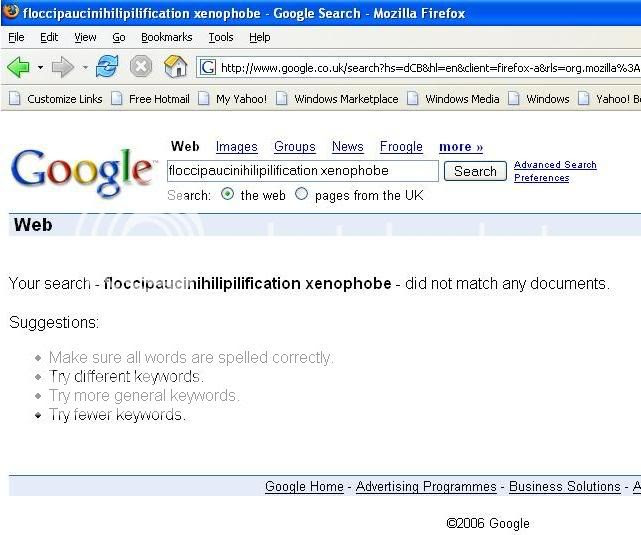This screenshot has width=641, height=535.
Task: Select 'pages from the UK' radio button
Action: click(301, 194)
